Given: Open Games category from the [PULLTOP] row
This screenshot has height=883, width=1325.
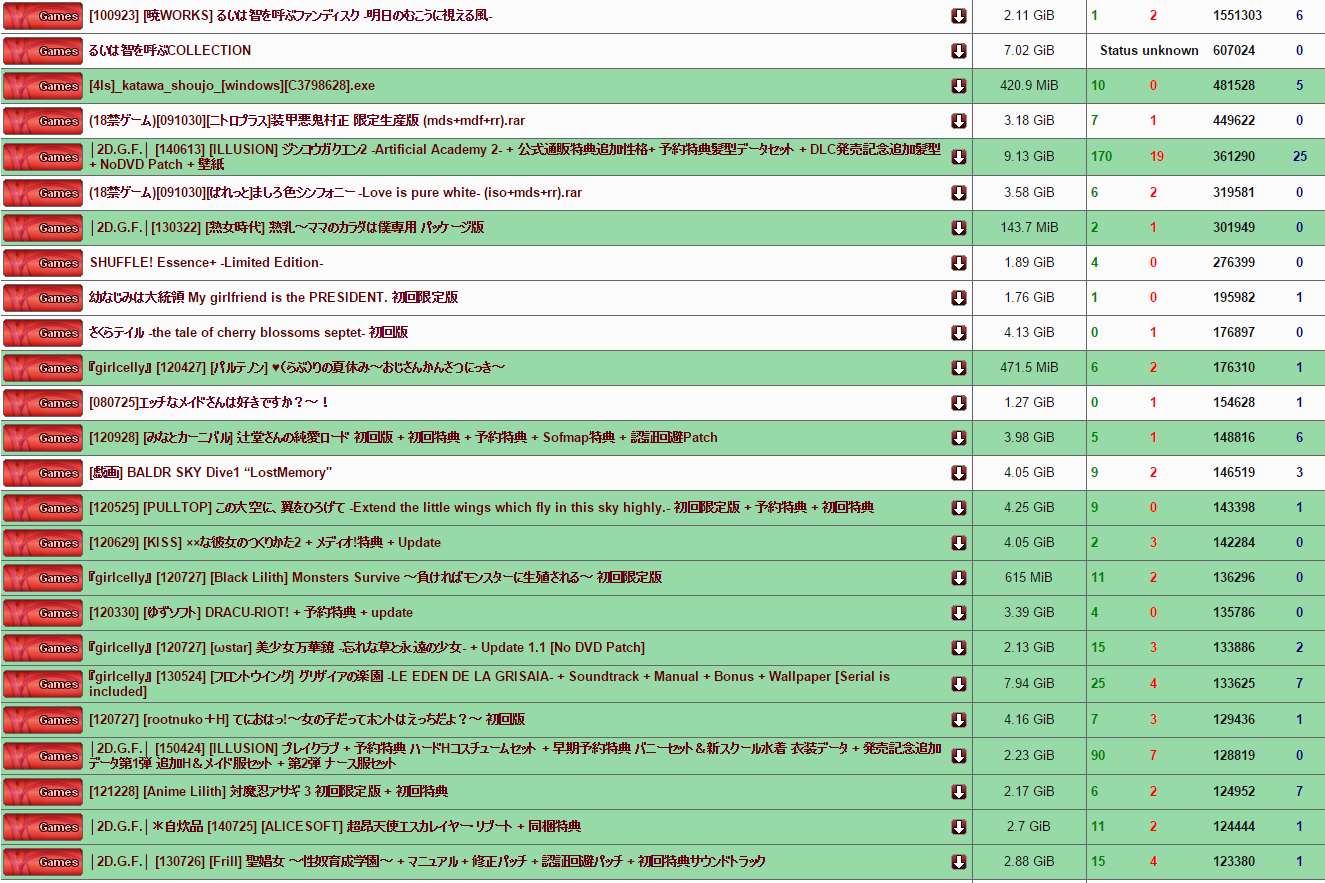Looking at the screenshot, I should pos(43,508).
